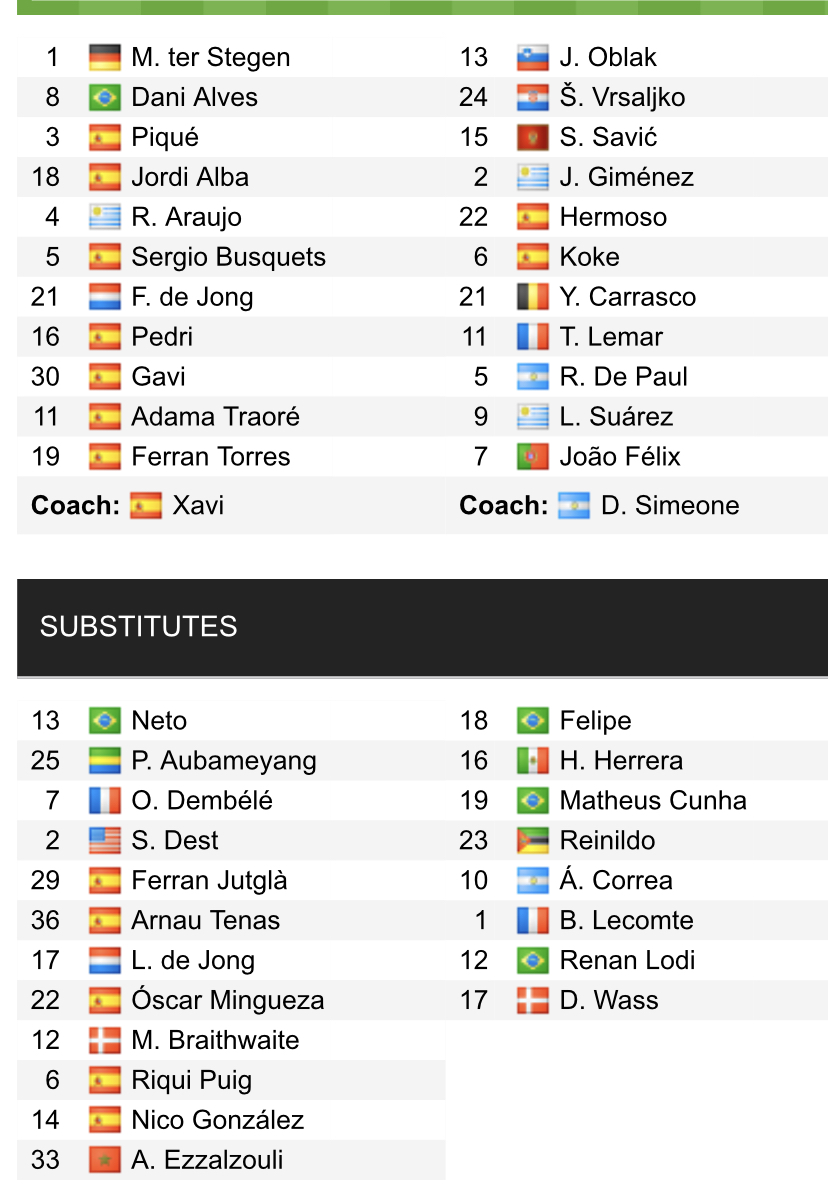This screenshot has height=1189, width=828.
Task: Click shirt number 24 for Š. Vrsaljko
Action: point(473,97)
